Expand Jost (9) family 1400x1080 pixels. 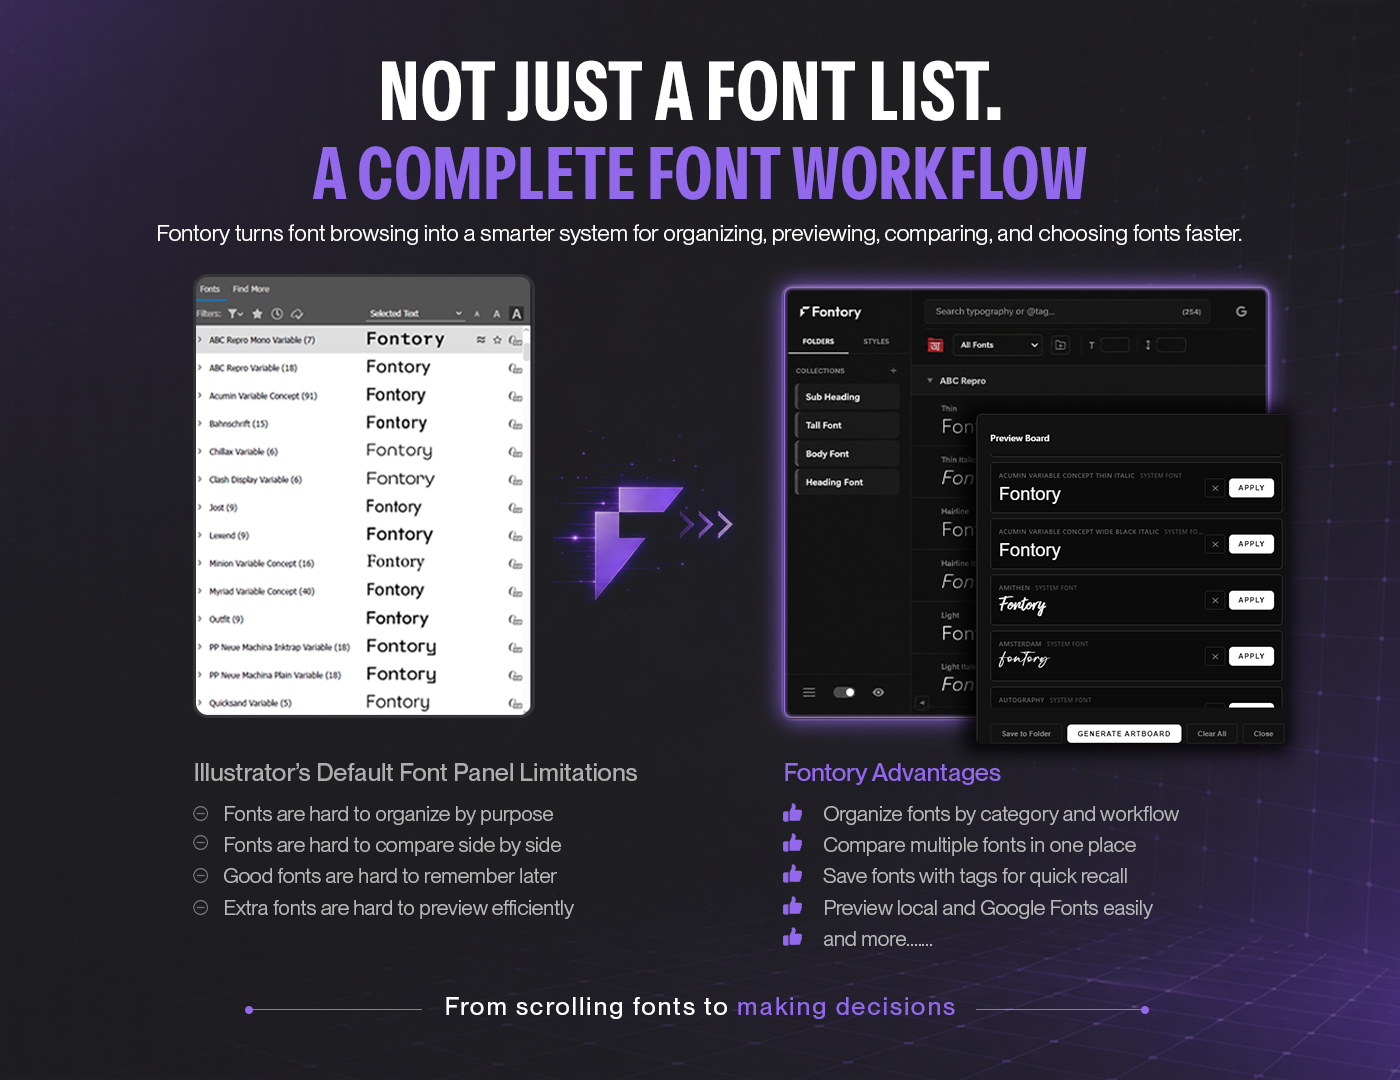[x=200, y=508]
